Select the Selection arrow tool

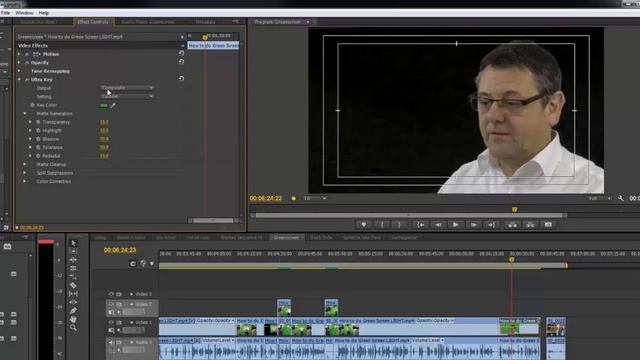tap(73, 243)
